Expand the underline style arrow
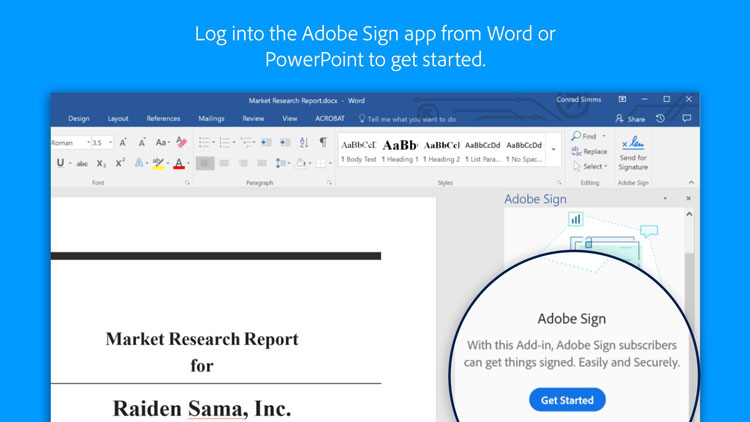The height and width of the screenshot is (422, 750). coord(70,164)
